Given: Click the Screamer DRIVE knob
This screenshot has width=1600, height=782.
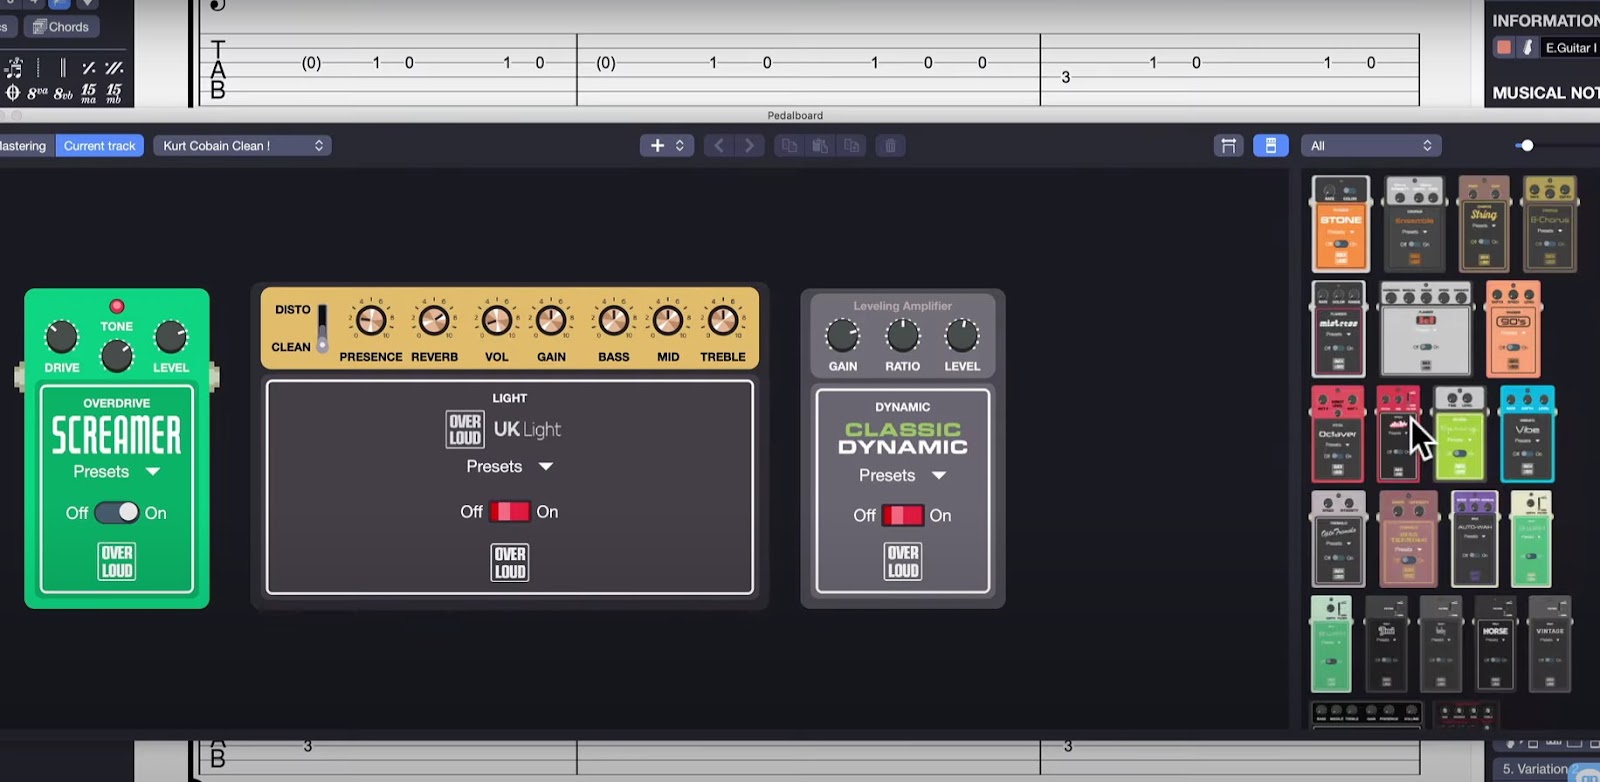Looking at the screenshot, I should 61,337.
